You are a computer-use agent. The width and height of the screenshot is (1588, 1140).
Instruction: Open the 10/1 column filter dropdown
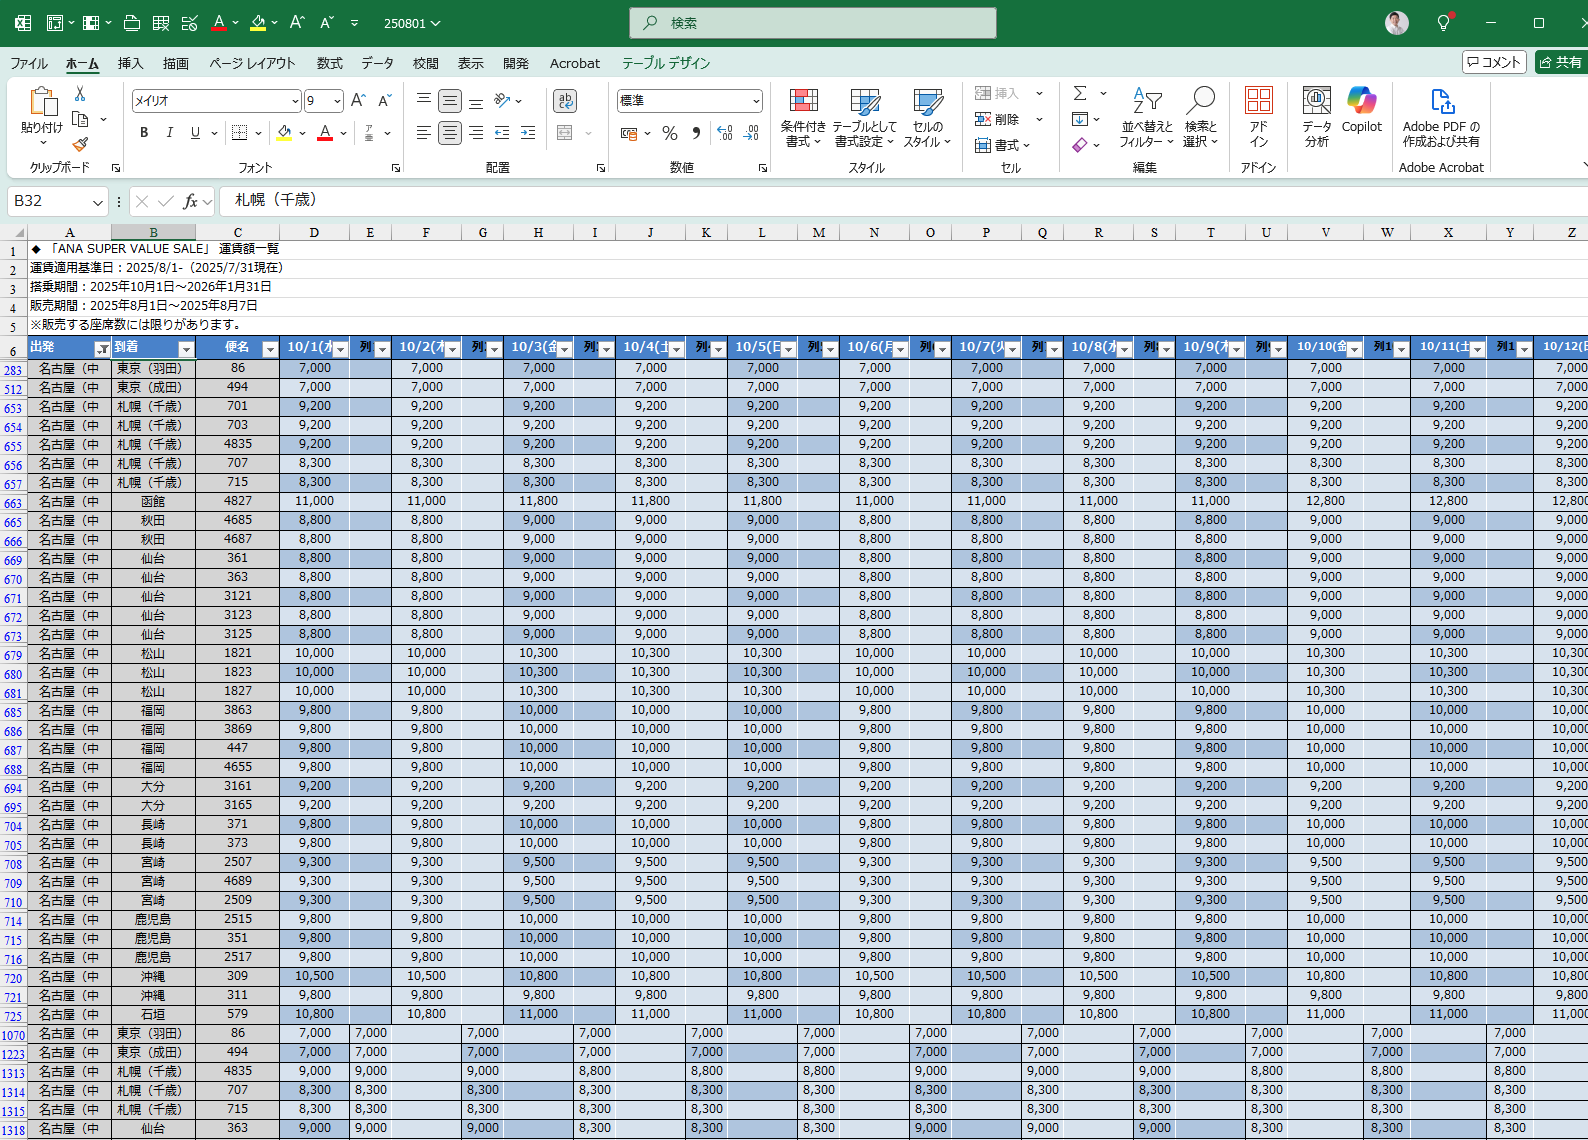pyautogui.click(x=341, y=349)
